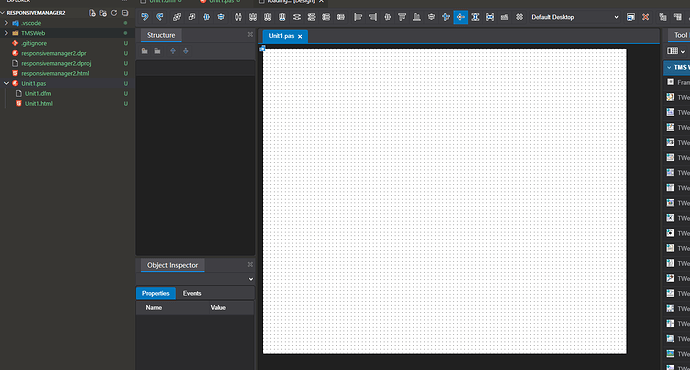Click the form handle icon at canvas corner
This screenshot has height=370, width=690.
pos(262,48)
